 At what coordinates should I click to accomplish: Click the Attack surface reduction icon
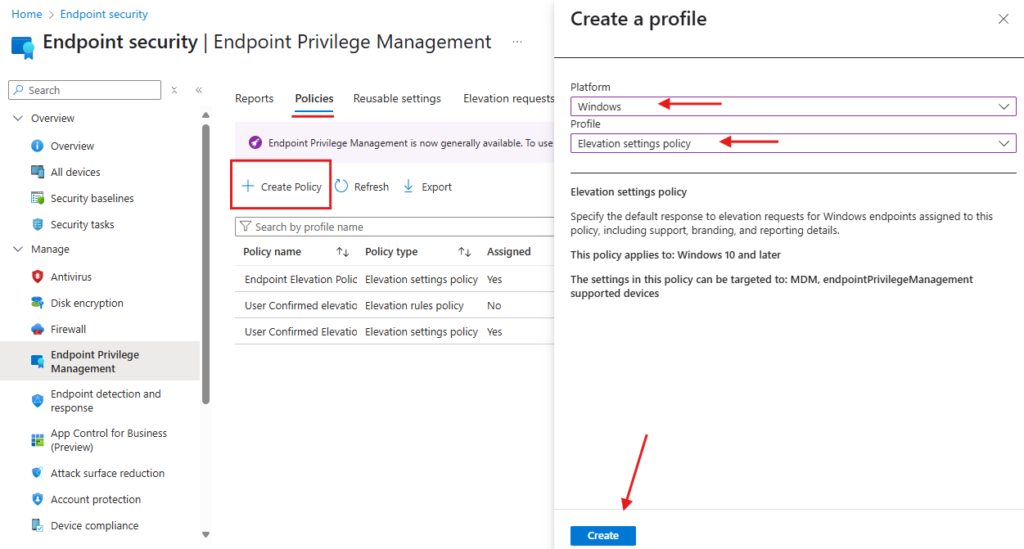click(x=37, y=473)
